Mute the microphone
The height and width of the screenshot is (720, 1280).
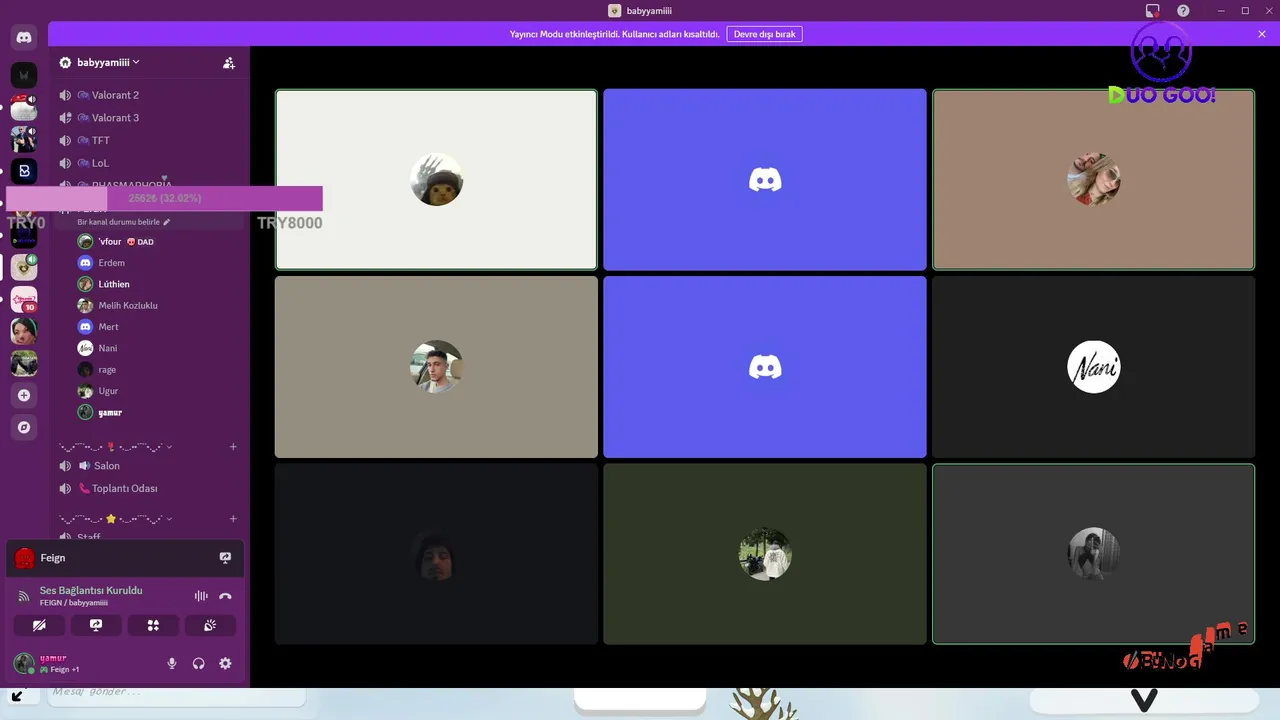pos(172,663)
